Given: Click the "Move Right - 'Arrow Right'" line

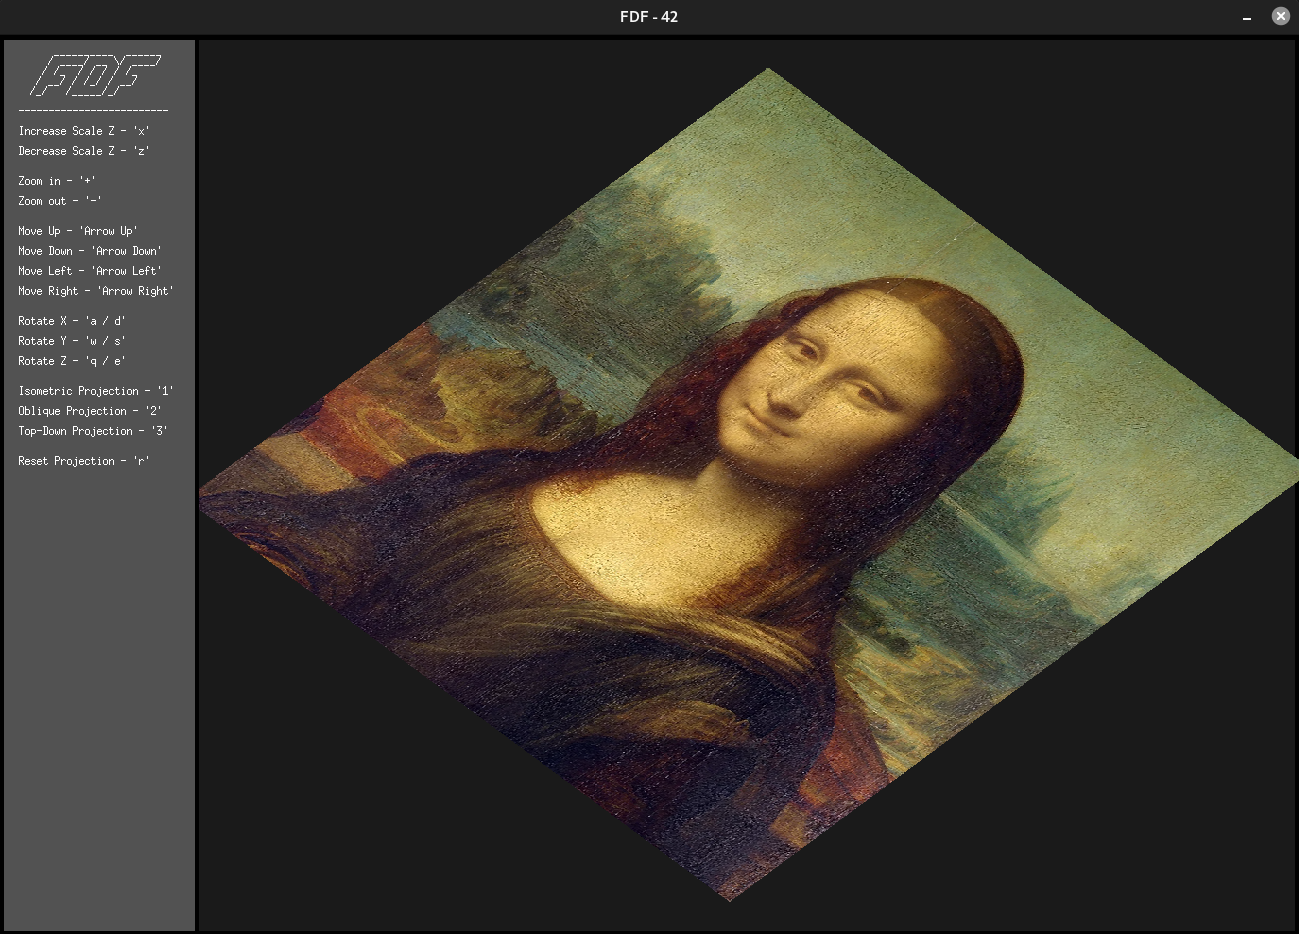Looking at the screenshot, I should click(96, 291).
